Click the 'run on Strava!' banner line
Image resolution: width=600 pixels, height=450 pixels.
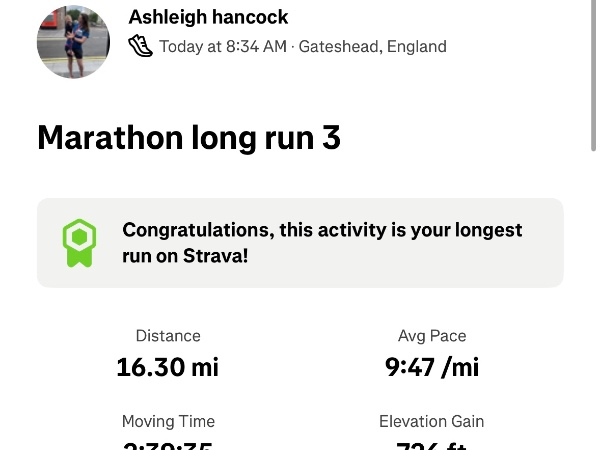[185, 256]
